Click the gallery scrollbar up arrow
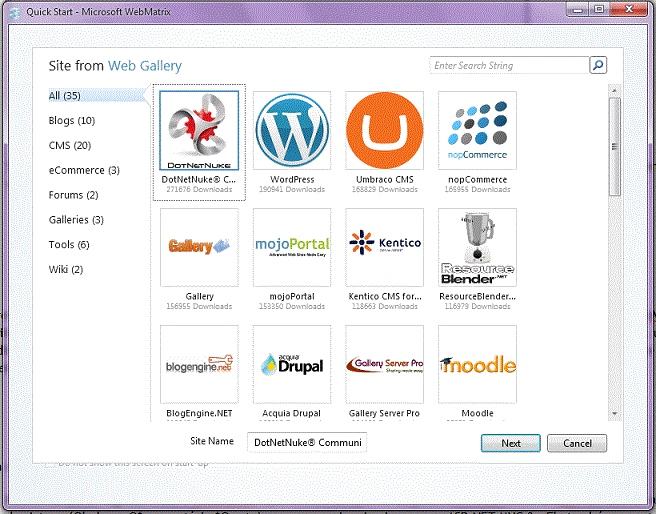The width and height of the screenshot is (656, 514). (614, 90)
